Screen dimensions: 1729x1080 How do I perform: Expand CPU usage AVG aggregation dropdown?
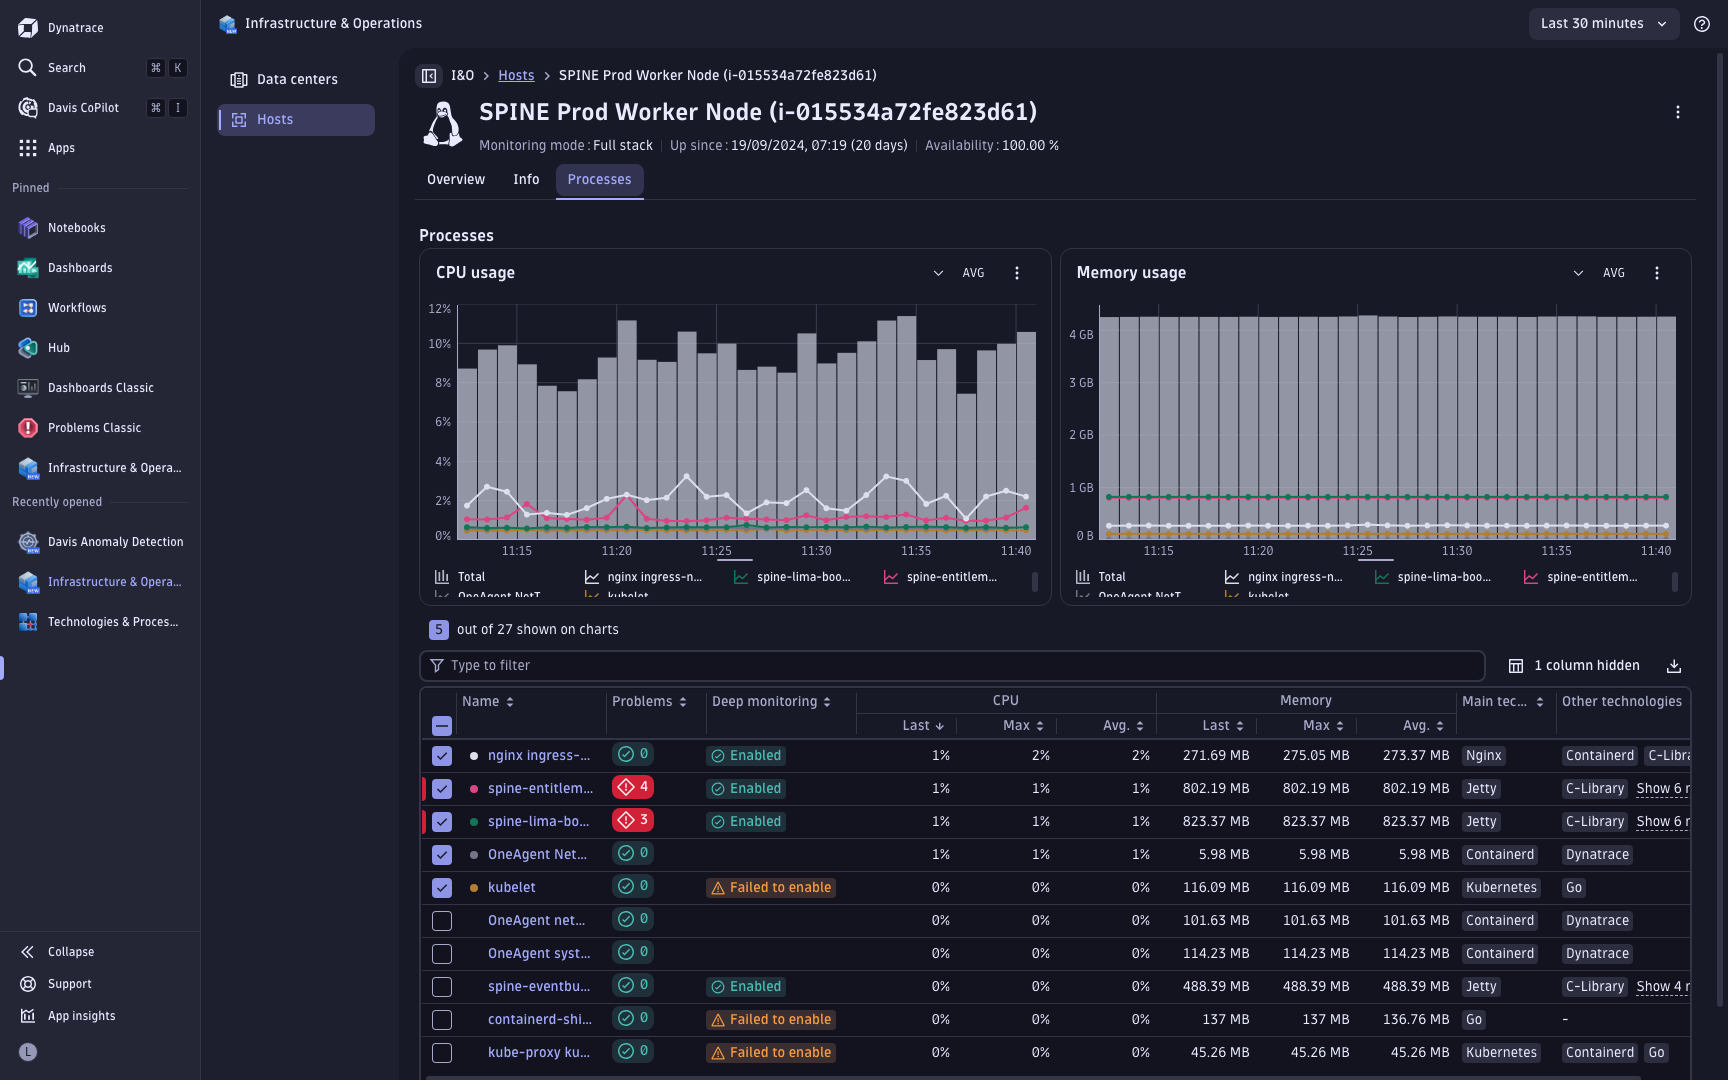tap(959, 273)
